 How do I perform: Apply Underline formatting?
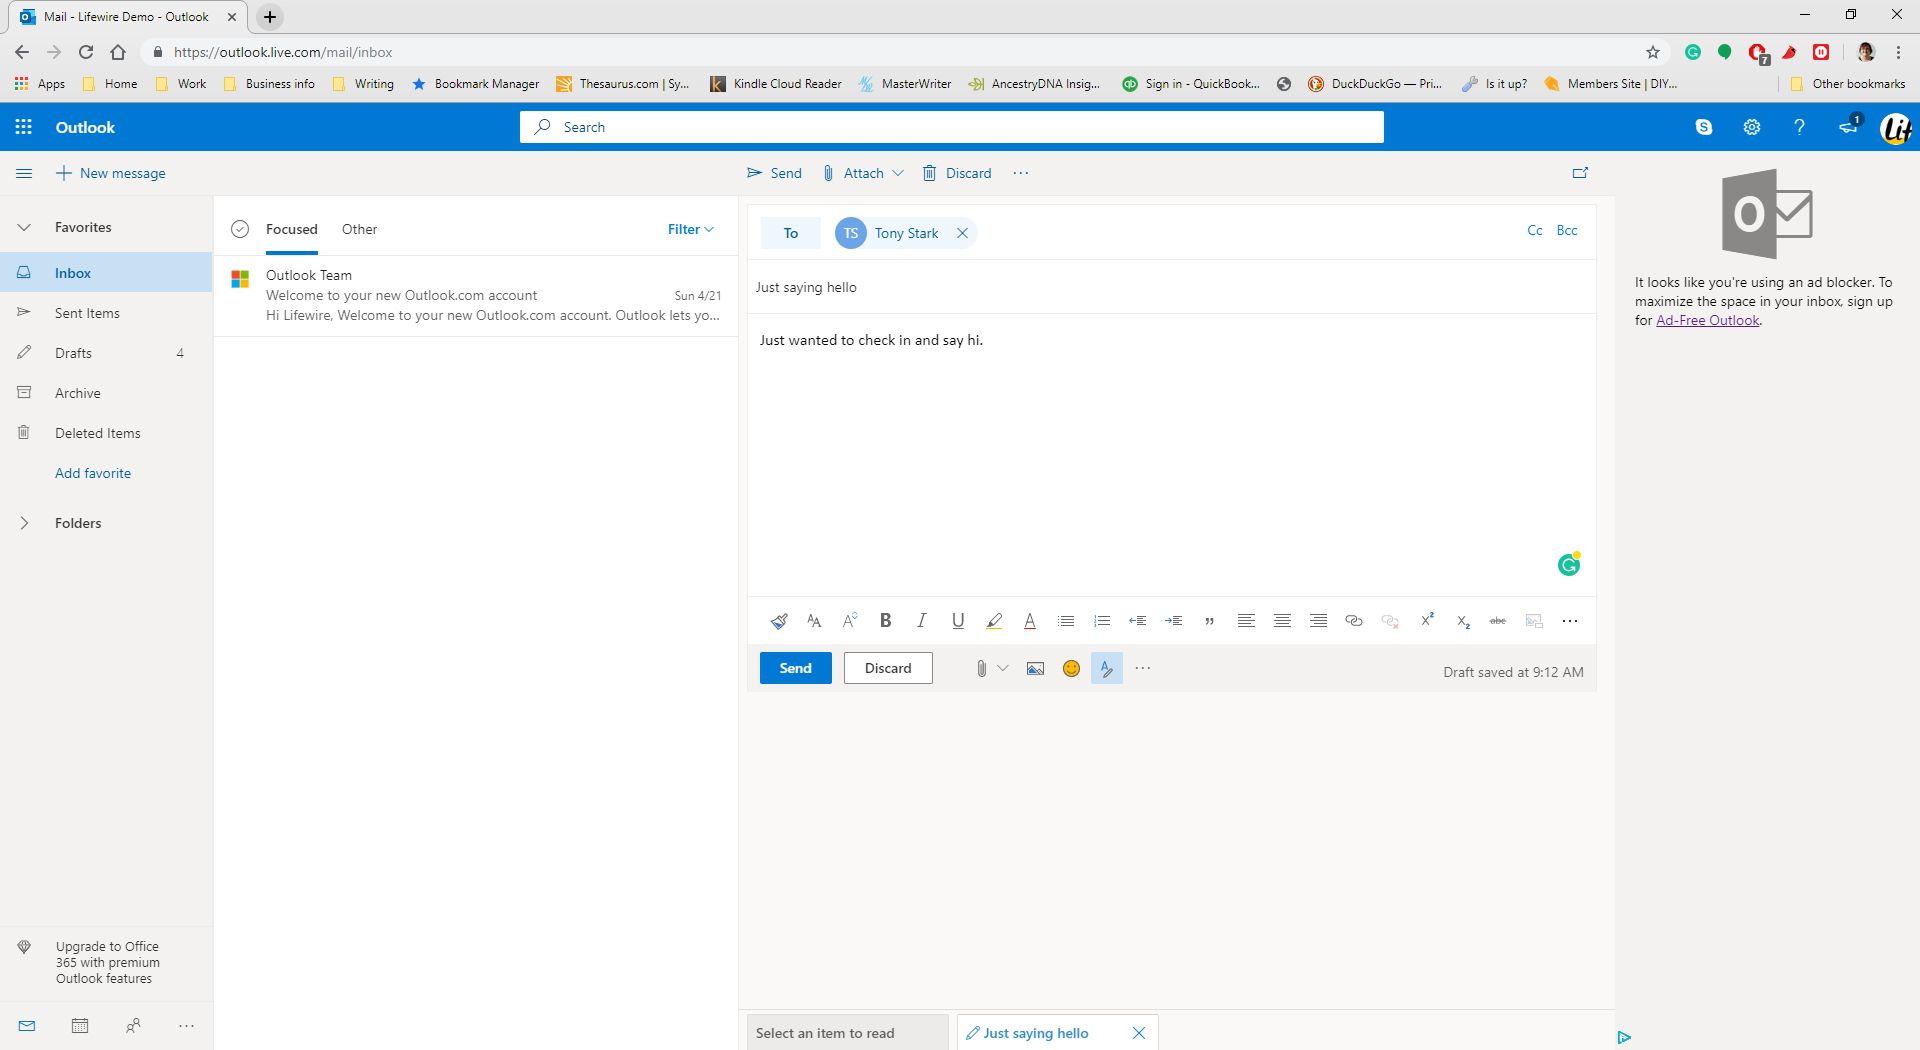tap(958, 620)
